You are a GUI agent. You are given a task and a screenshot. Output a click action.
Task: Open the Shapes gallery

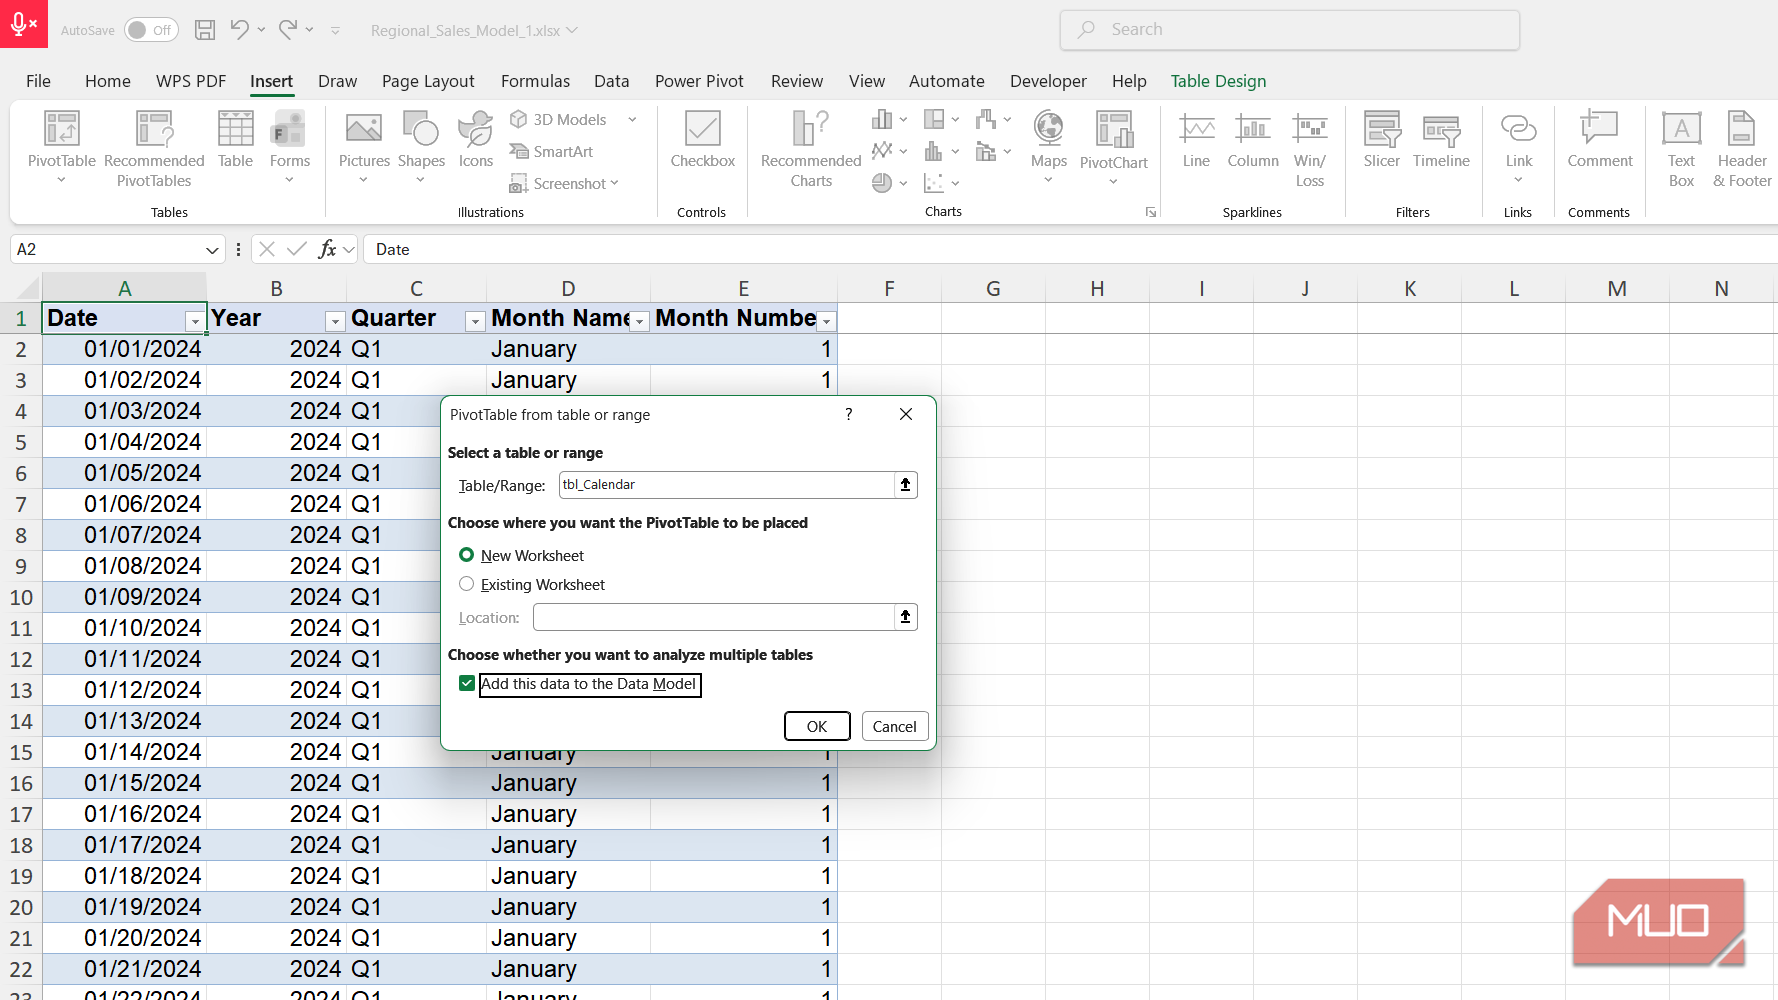click(421, 147)
